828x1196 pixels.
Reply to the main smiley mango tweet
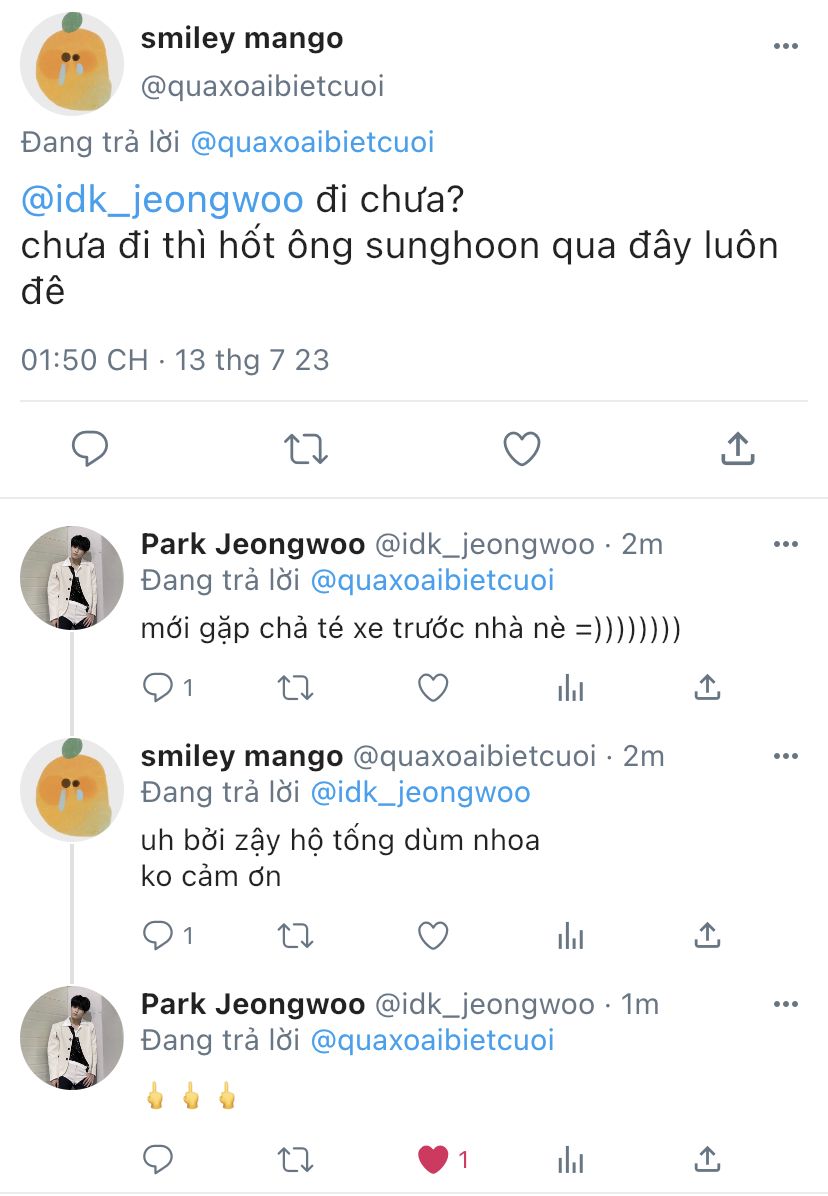point(90,449)
